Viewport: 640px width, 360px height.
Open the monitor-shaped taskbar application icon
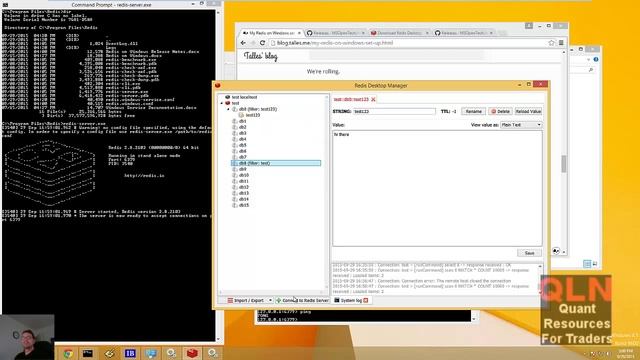[x=151, y=353]
